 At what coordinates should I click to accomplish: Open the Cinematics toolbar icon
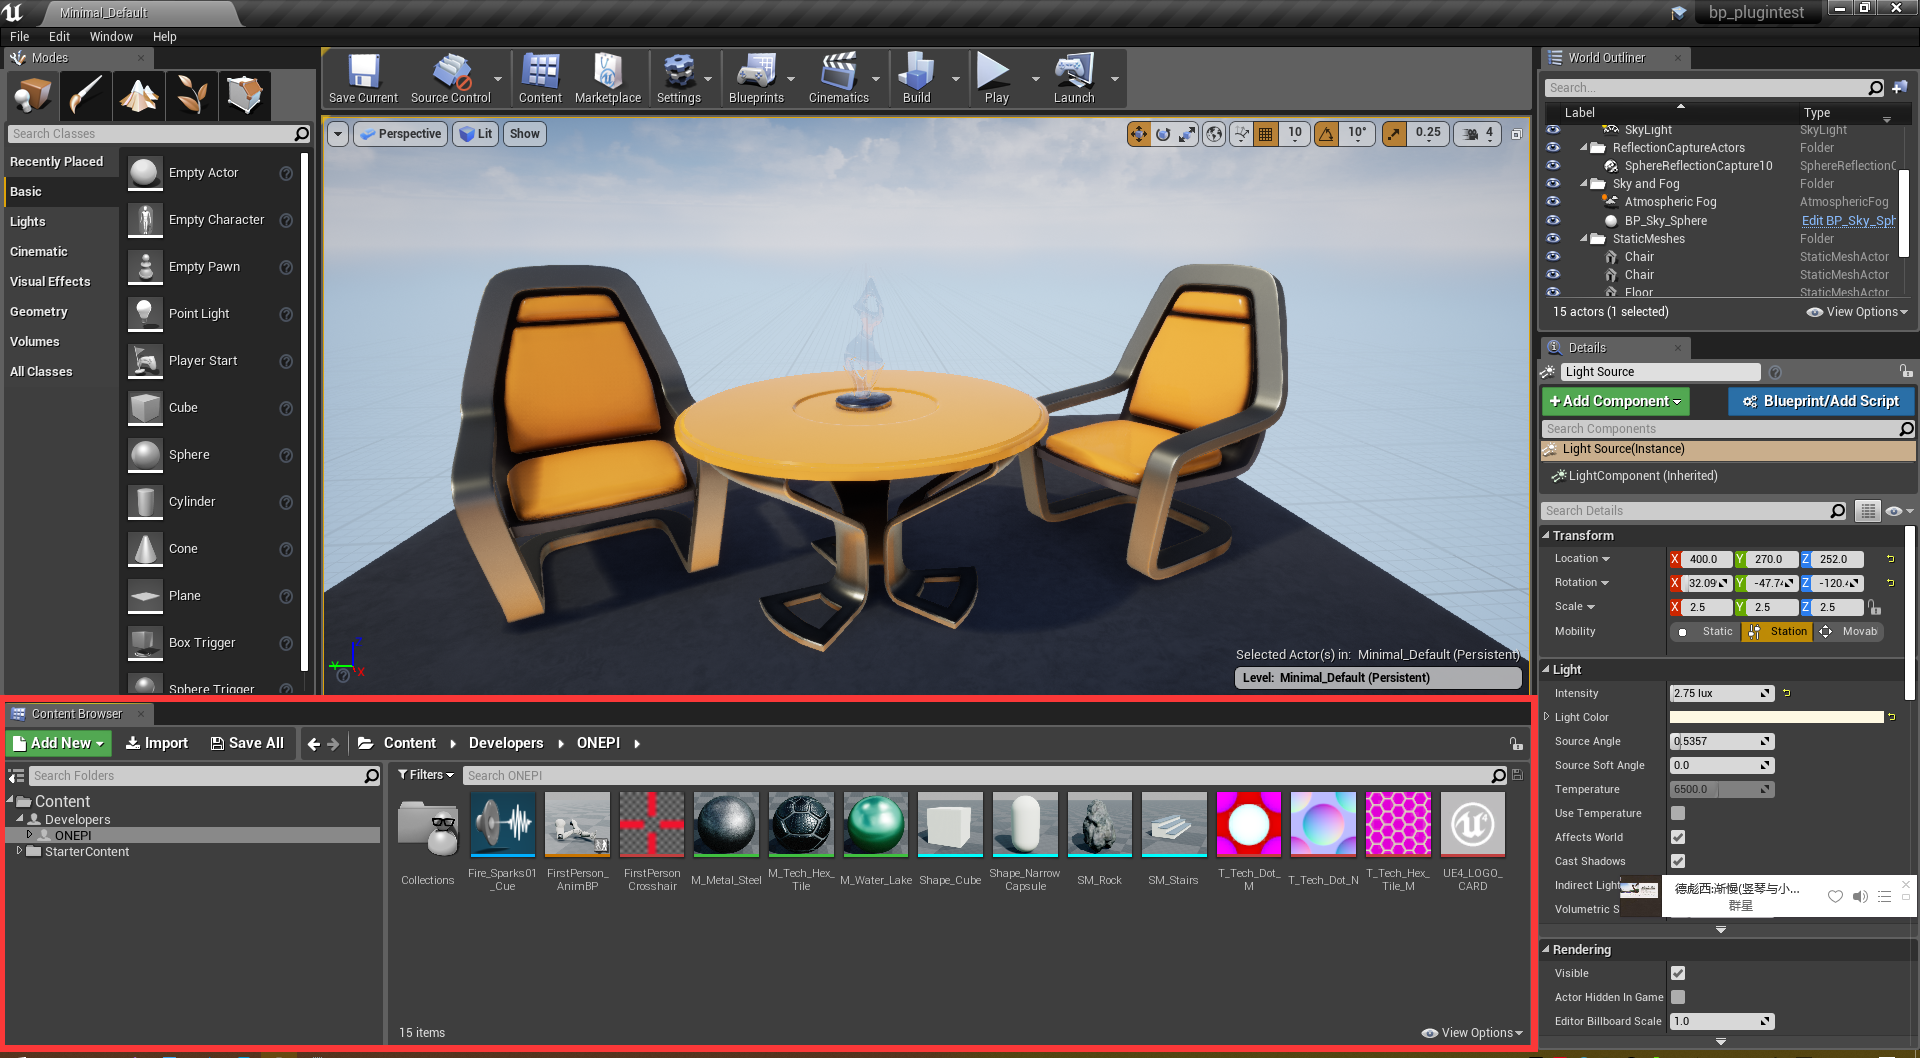[x=838, y=78]
